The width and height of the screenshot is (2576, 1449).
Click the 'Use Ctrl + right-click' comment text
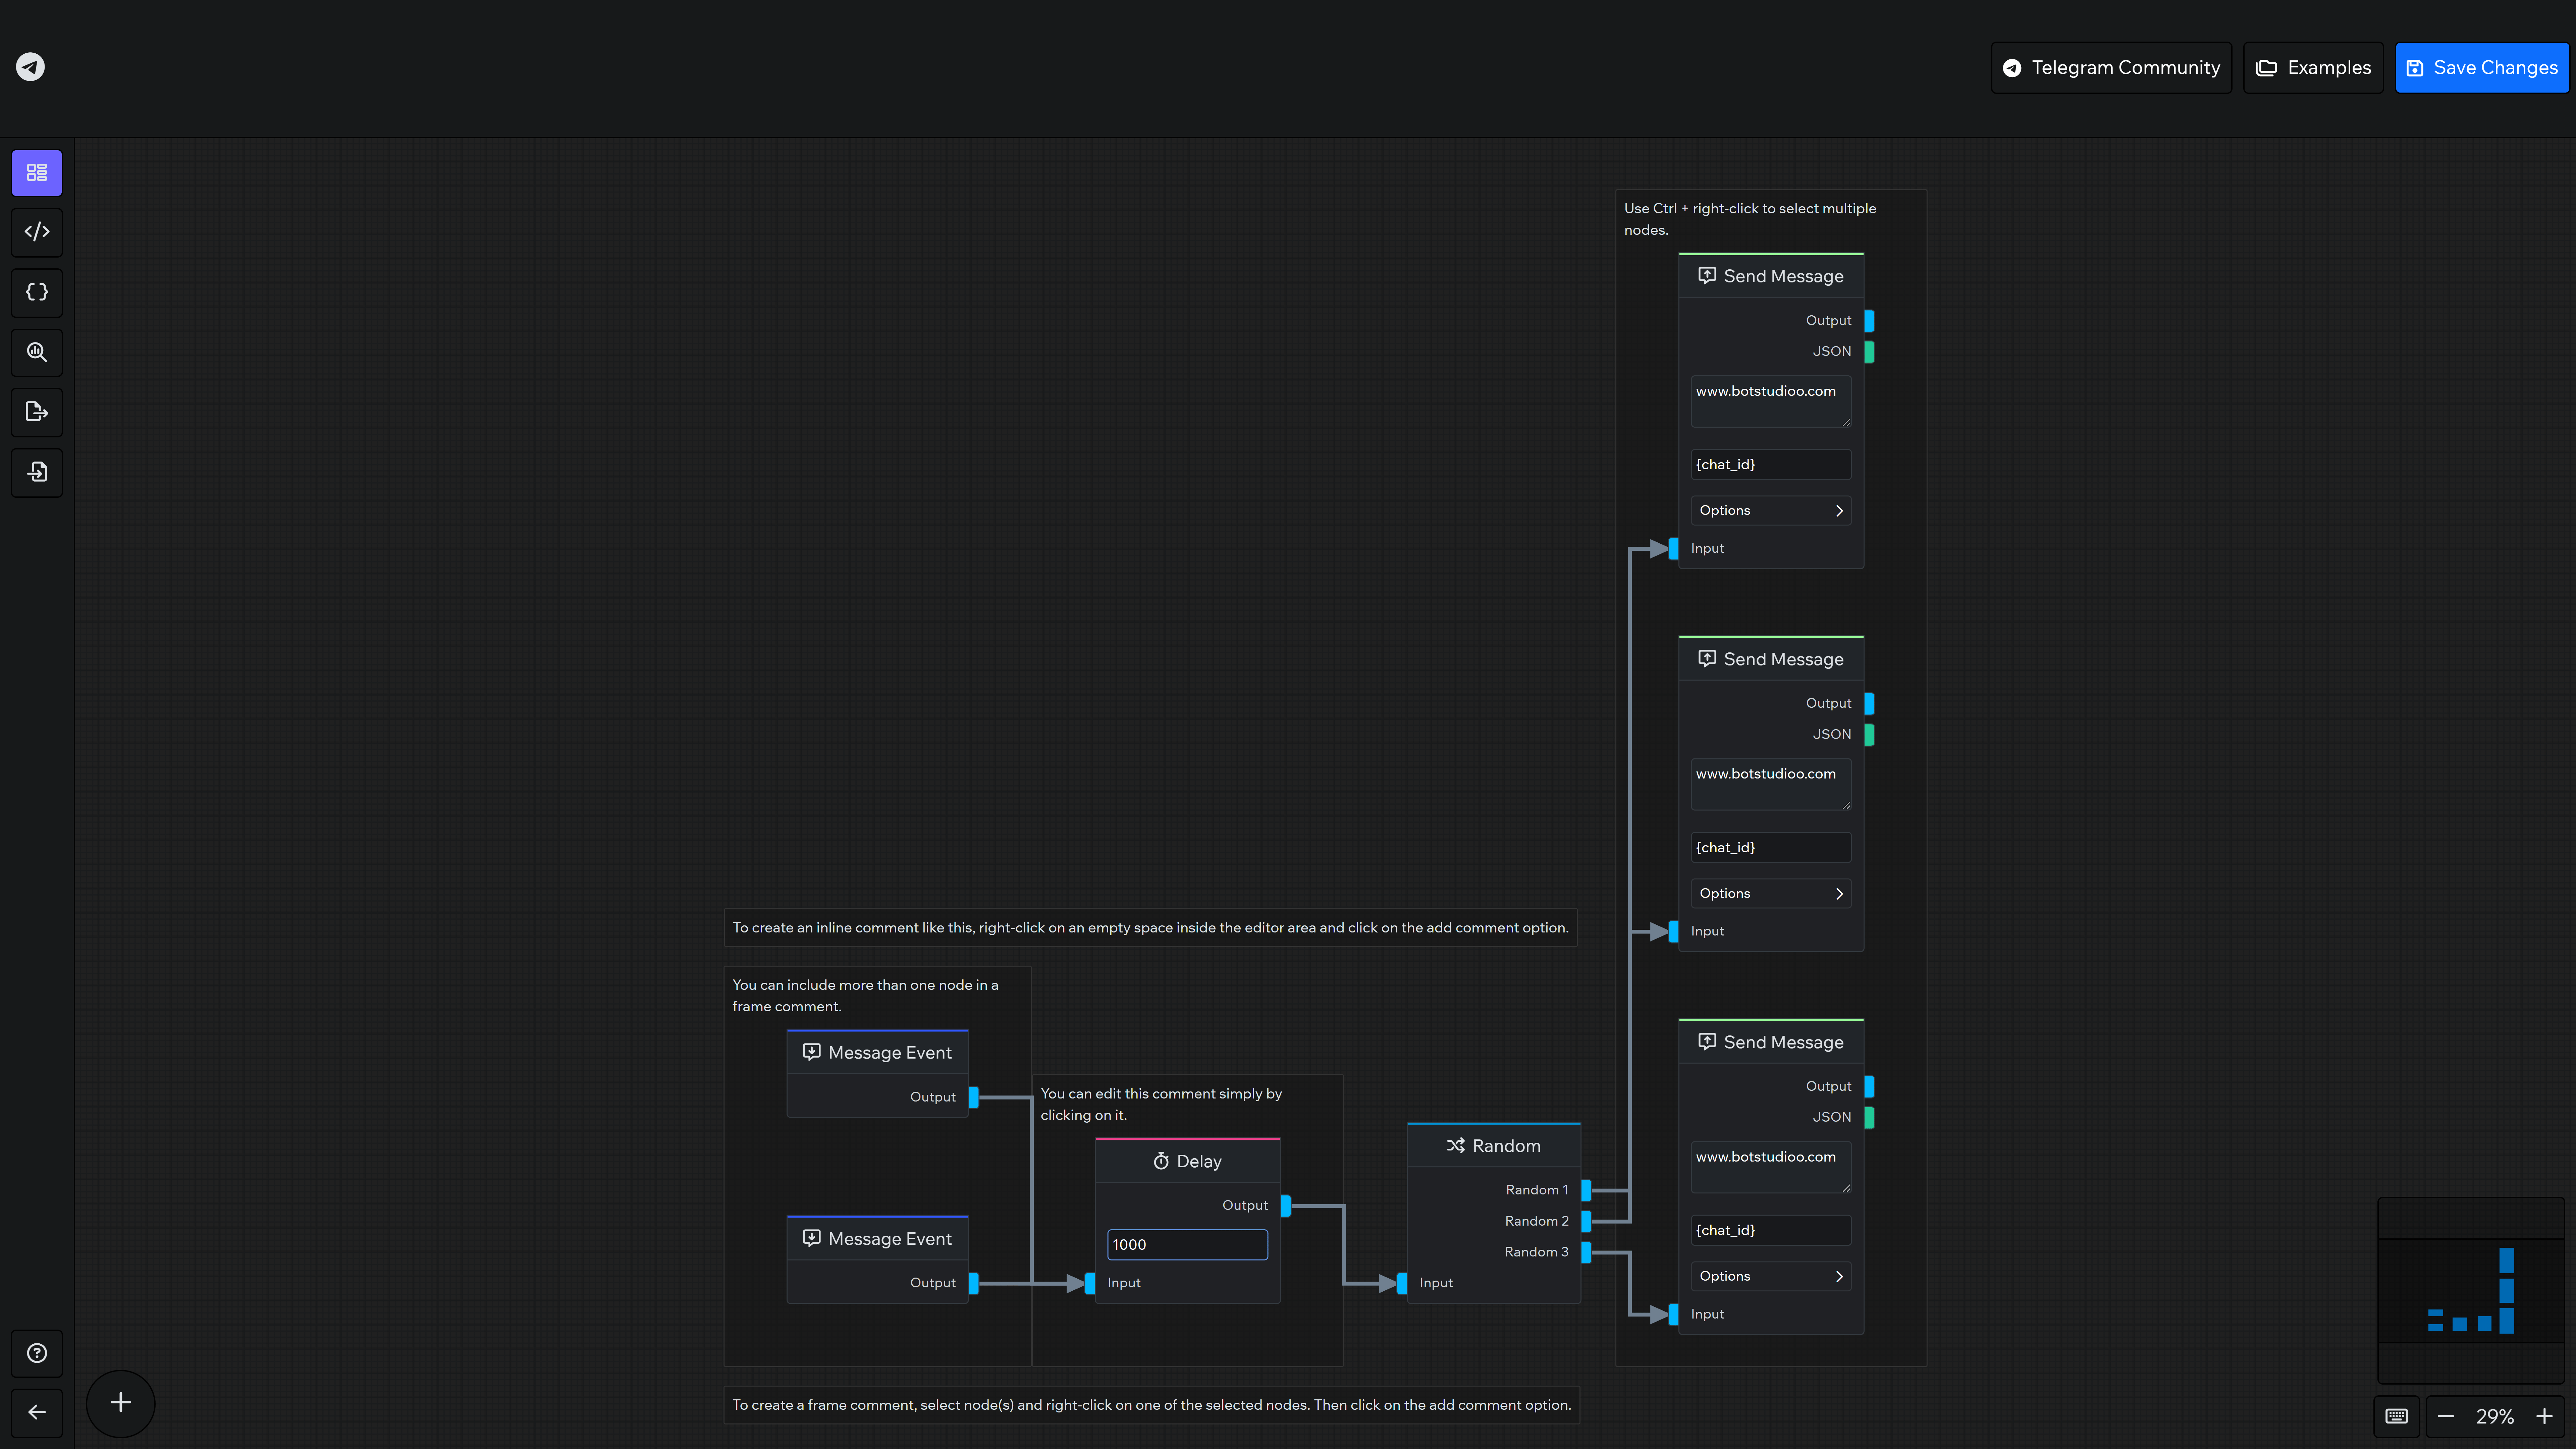click(x=1750, y=219)
